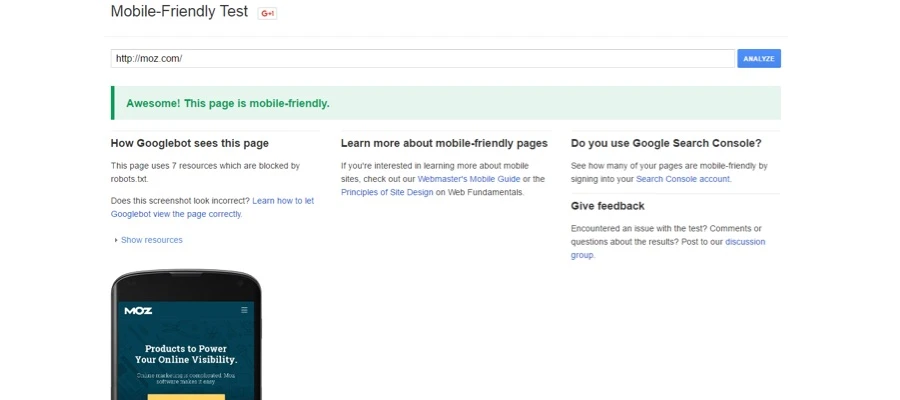Click the Mobile-Friendly Test page title
The height and width of the screenshot is (400, 900).
[x=179, y=12]
